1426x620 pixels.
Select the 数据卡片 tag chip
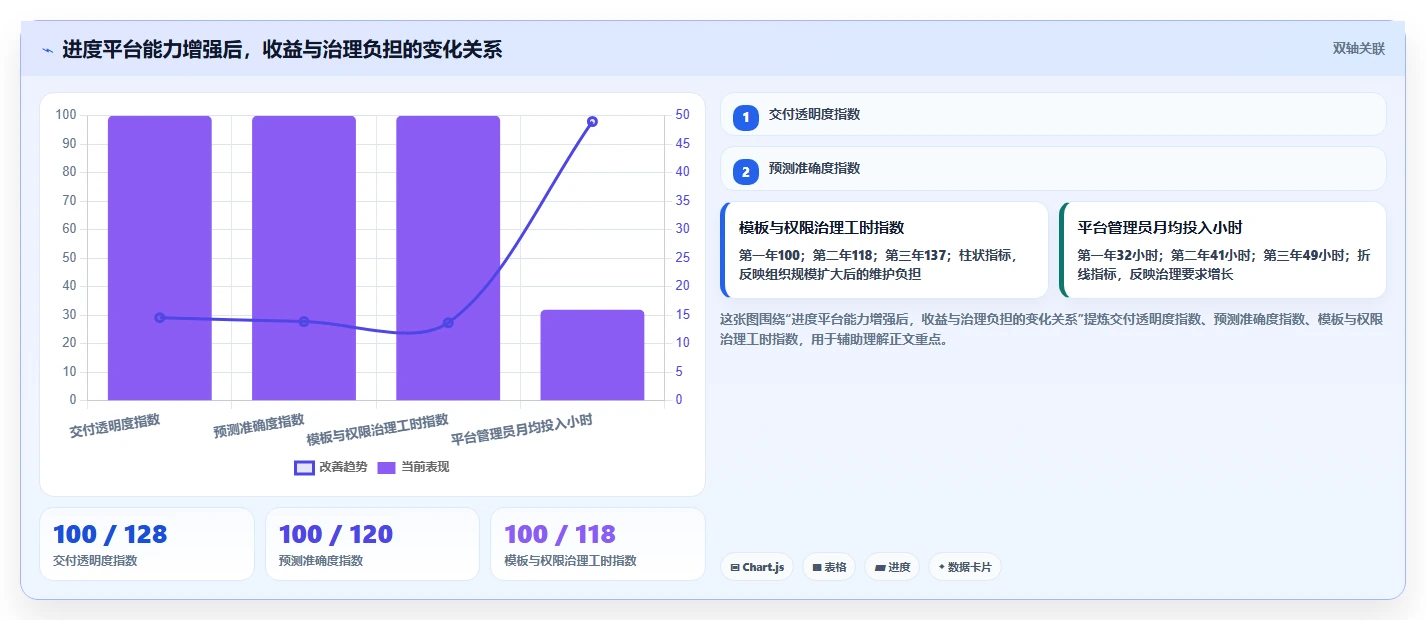coord(965,567)
